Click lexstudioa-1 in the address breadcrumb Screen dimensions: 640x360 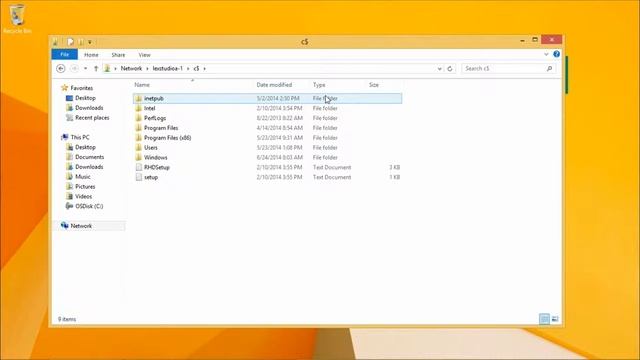pyautogui.click(x=168, y=69)
